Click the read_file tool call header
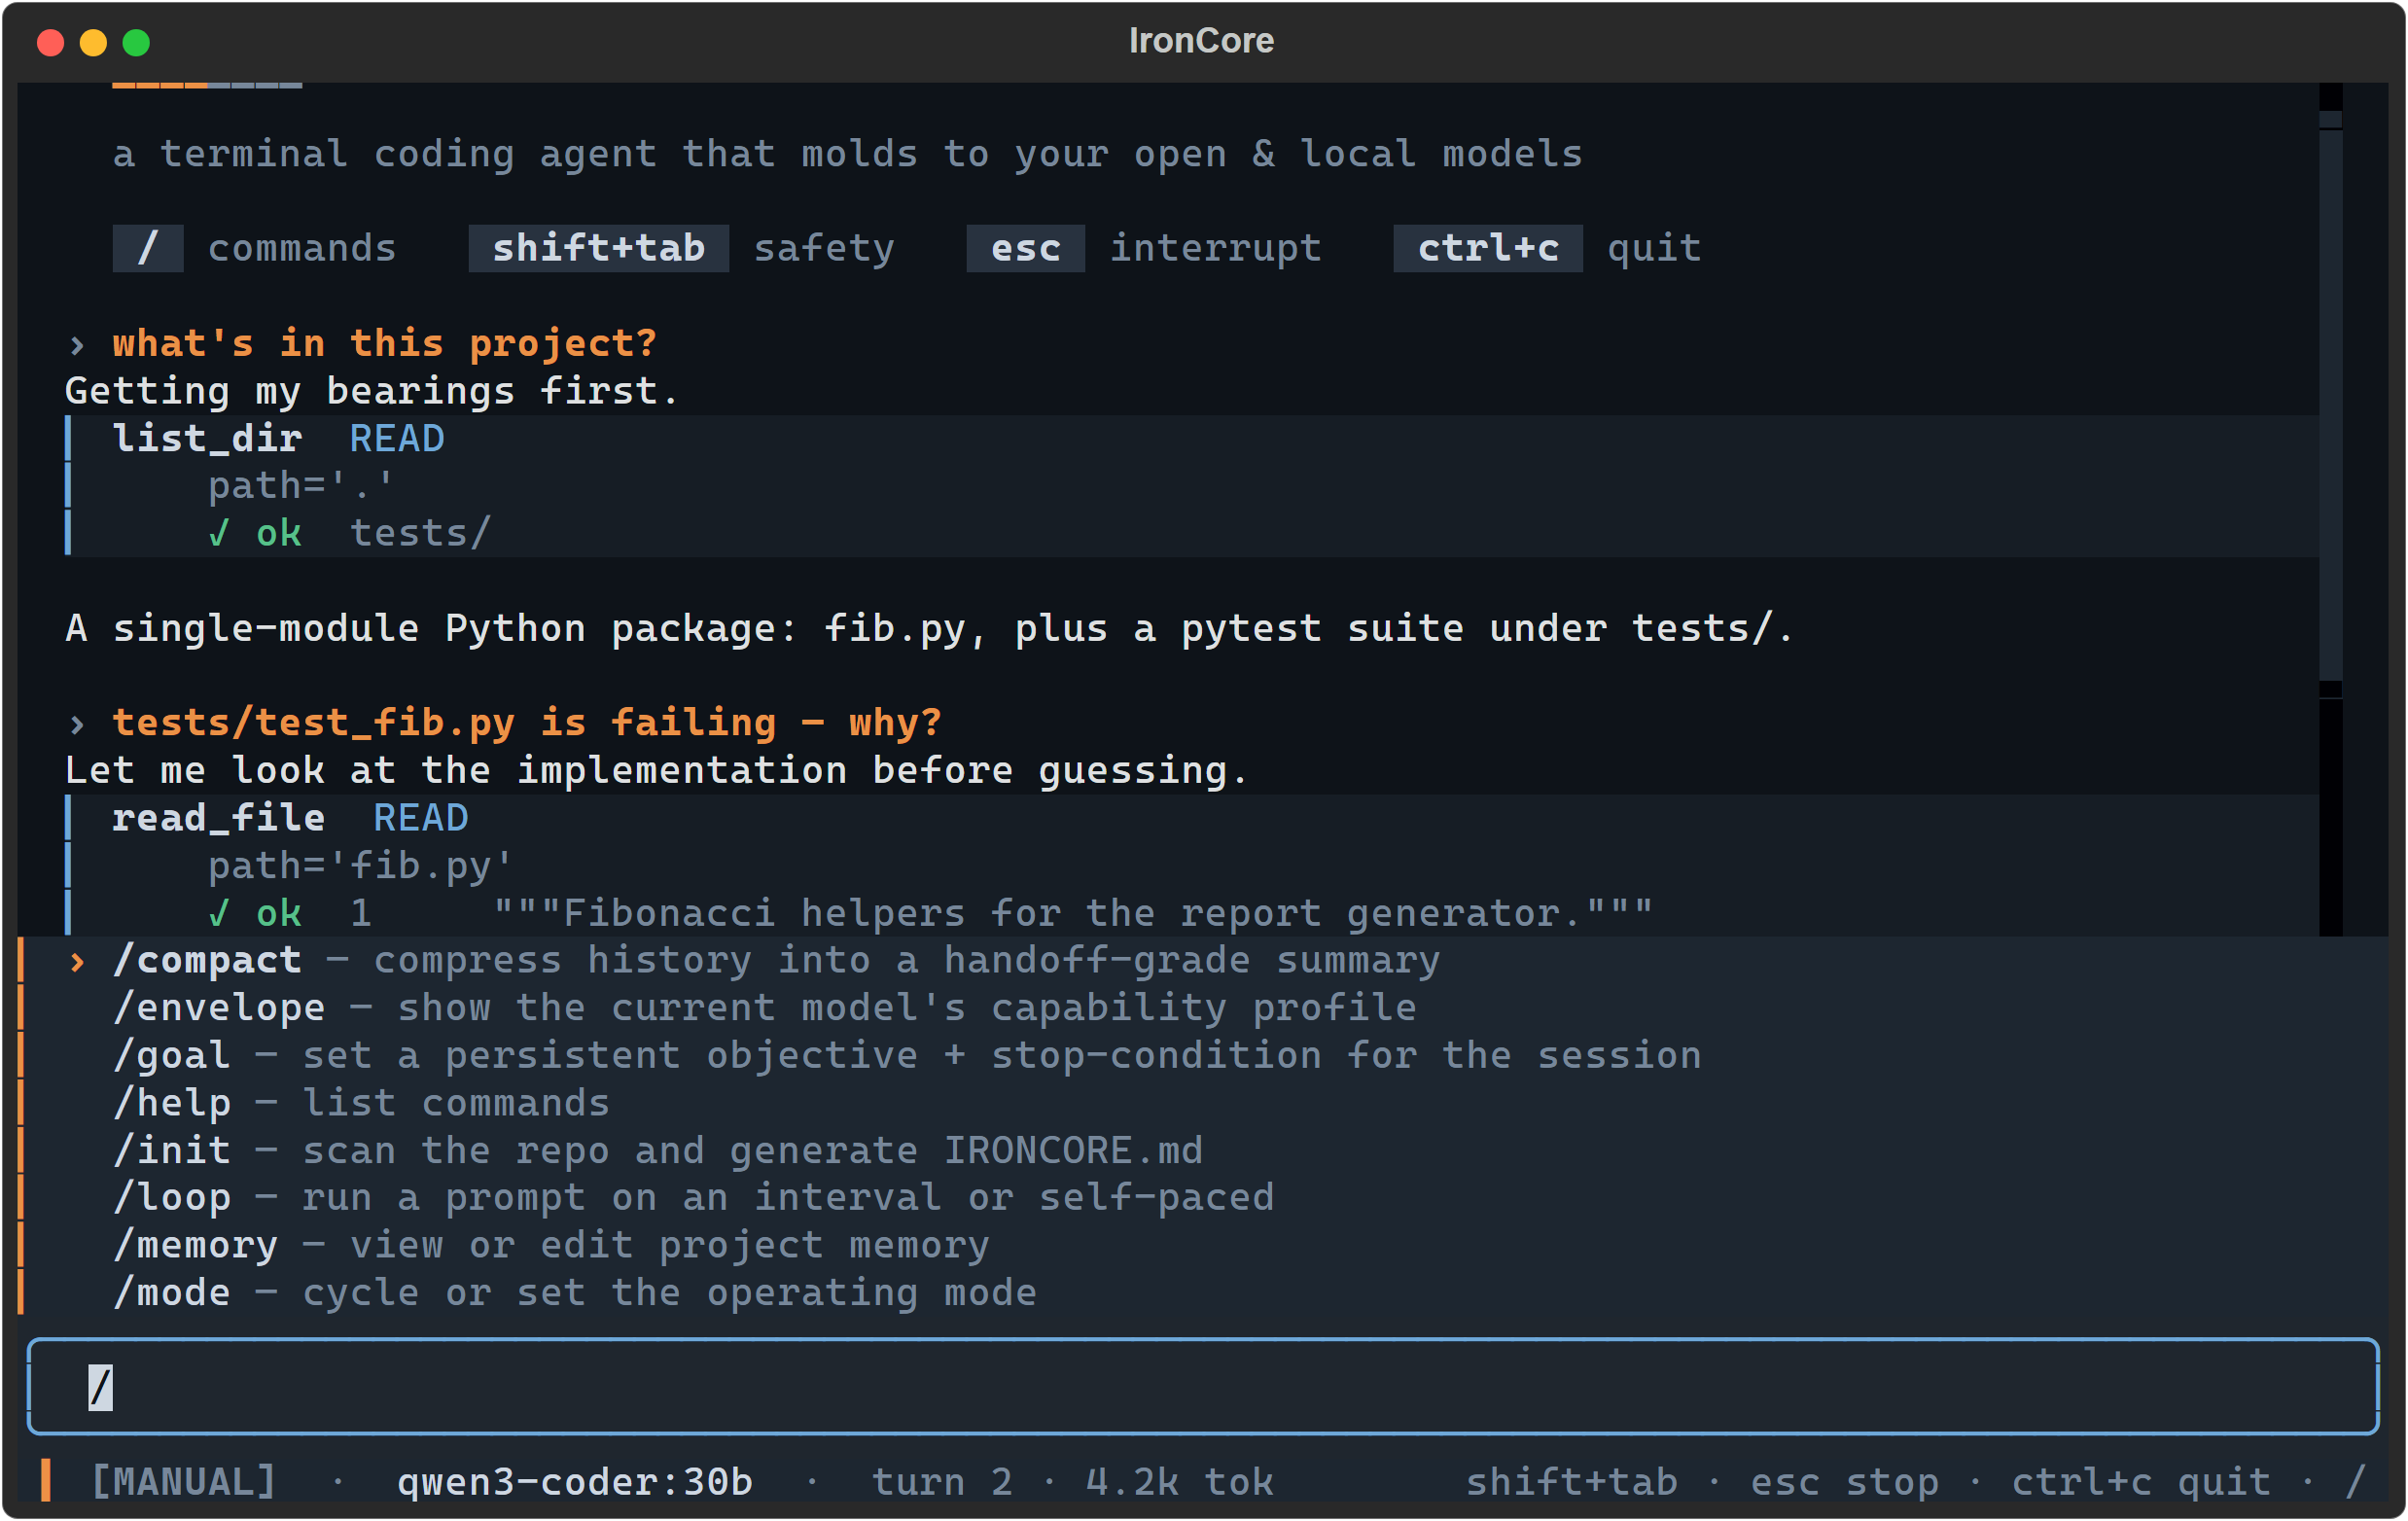The height and width of the screenshot is (1521, 2408). pyautogui.click(x=290, y=818)
